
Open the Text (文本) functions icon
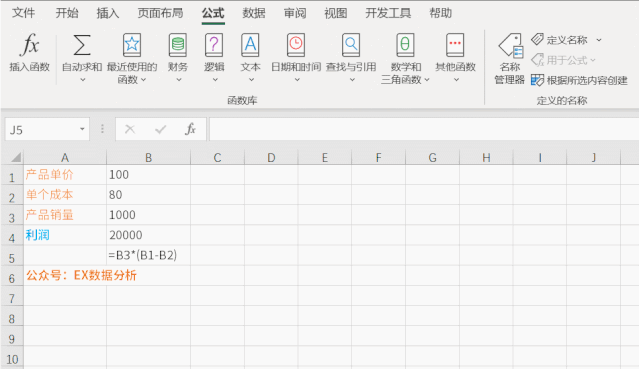(250, 45)
